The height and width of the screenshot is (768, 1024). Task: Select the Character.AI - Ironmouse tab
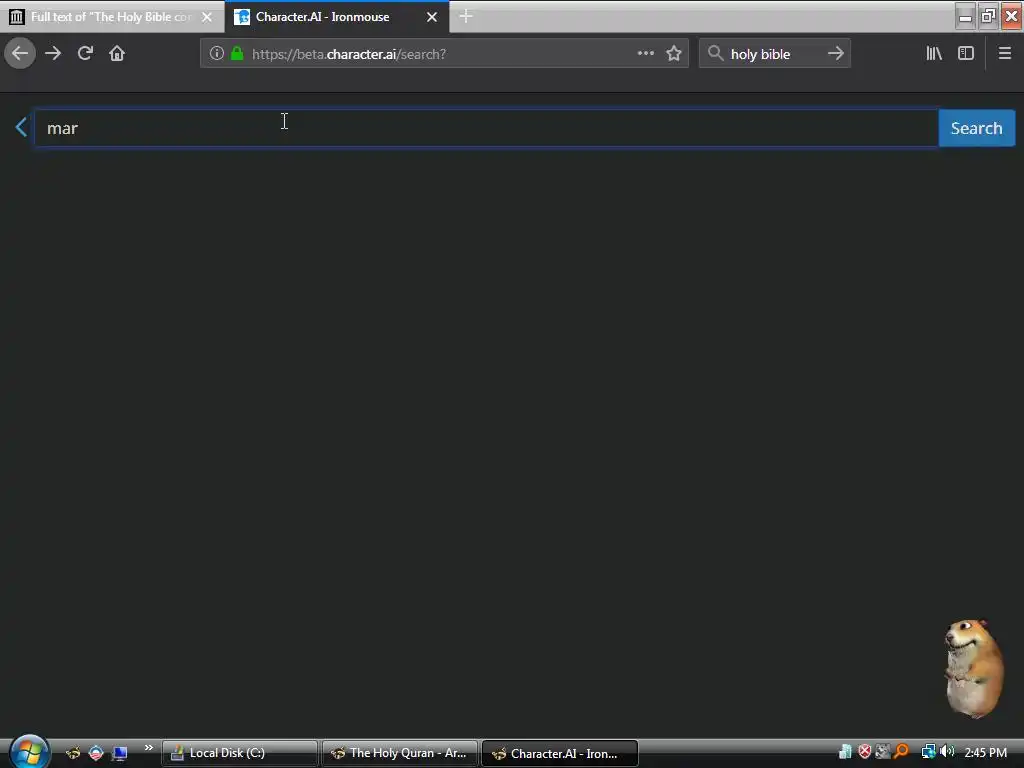tap(337, 16)
